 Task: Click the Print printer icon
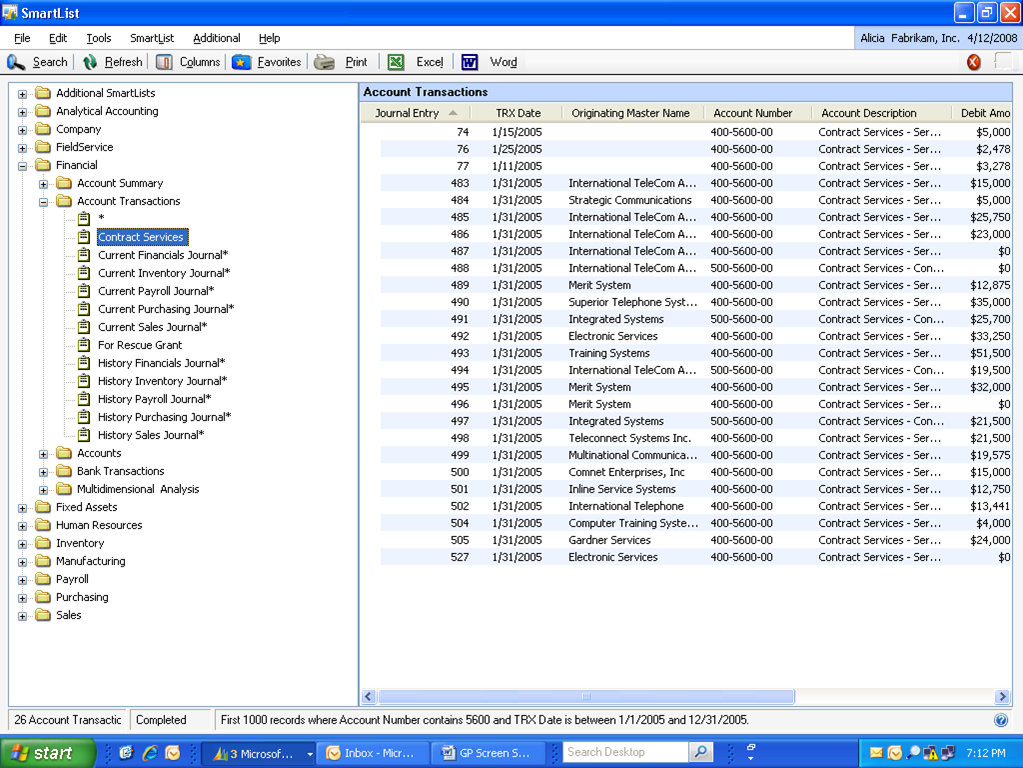pyautogui.click(x=324, y=62)
